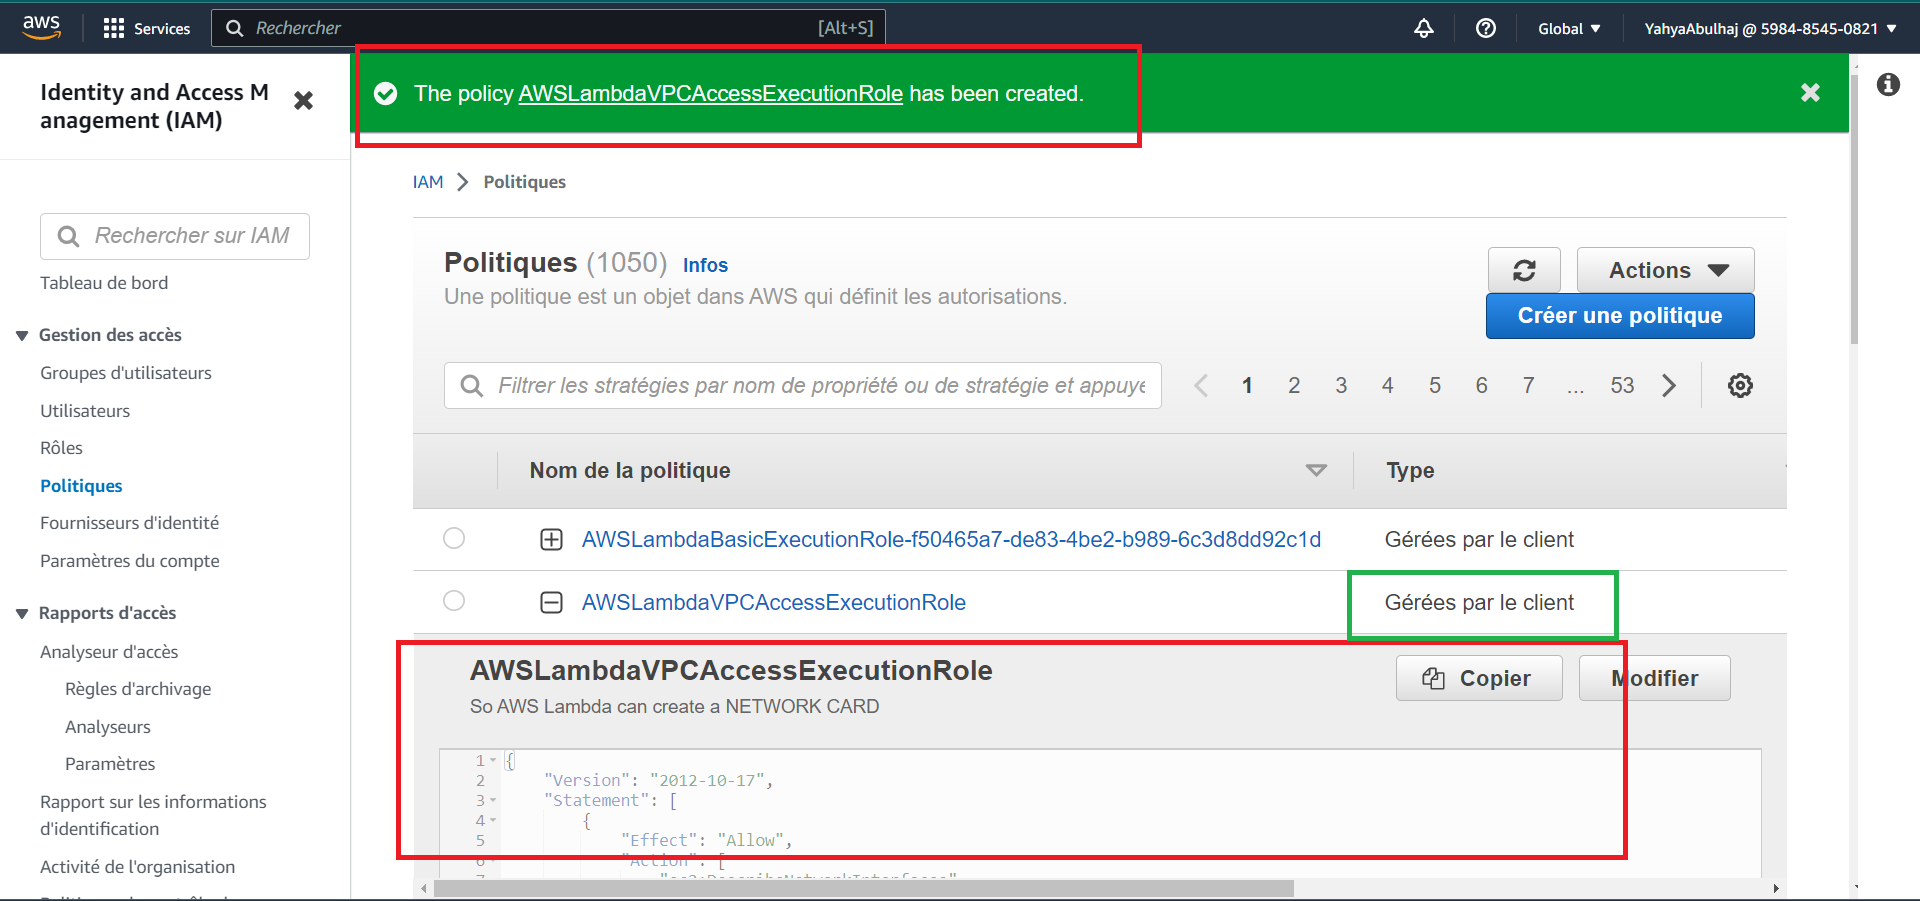This screenshot has height=901, width=1920.
Task: Click the Modifier button
Action: pos(1655,678)
